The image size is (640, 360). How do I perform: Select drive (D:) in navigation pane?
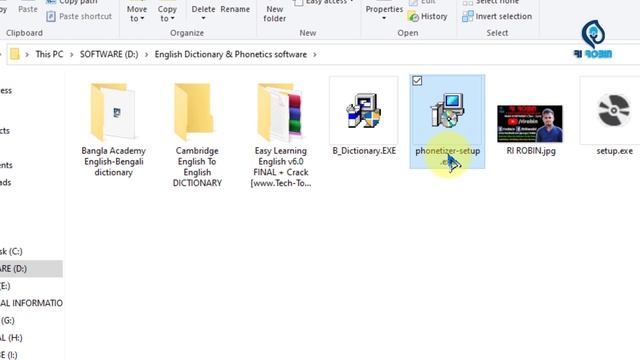click(x=31, y=269)
